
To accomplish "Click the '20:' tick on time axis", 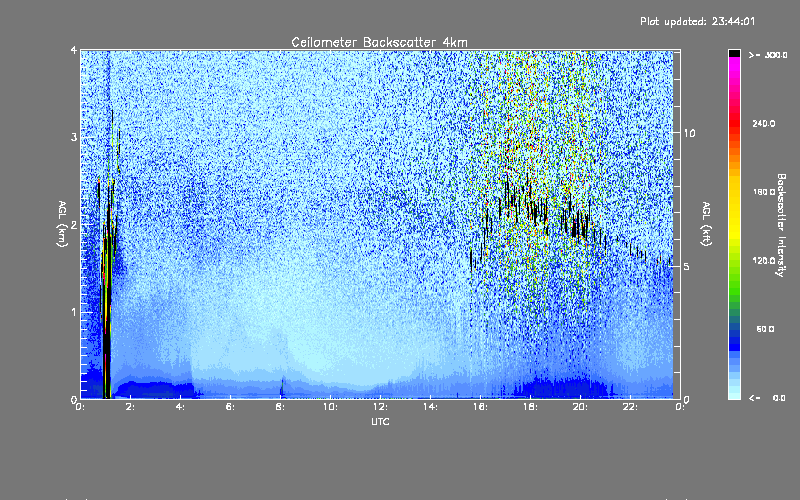I will 580,407.
